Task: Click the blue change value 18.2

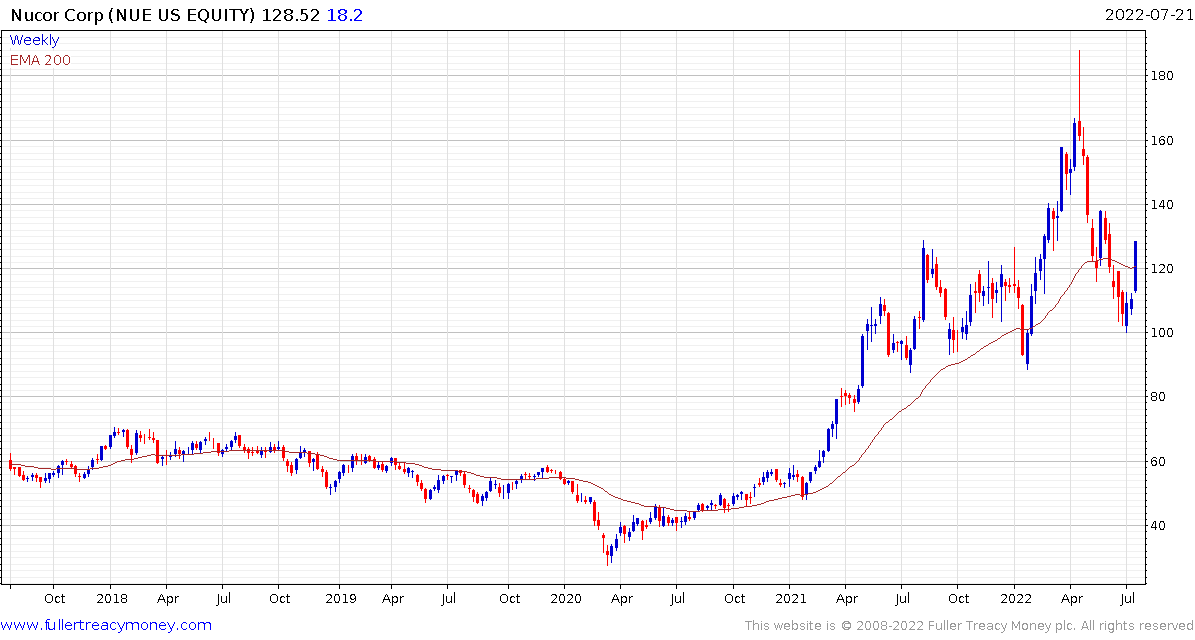Action: tap(344, 14)
